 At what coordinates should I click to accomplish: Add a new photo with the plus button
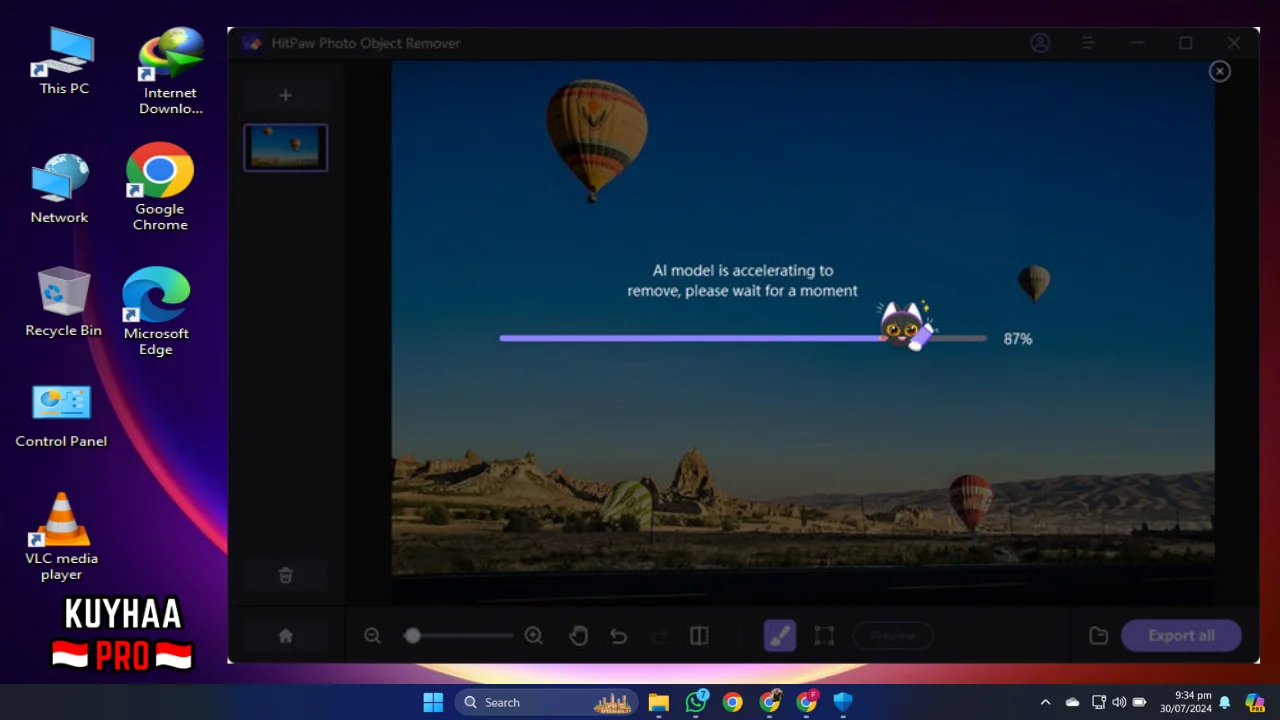click(285, 95)
